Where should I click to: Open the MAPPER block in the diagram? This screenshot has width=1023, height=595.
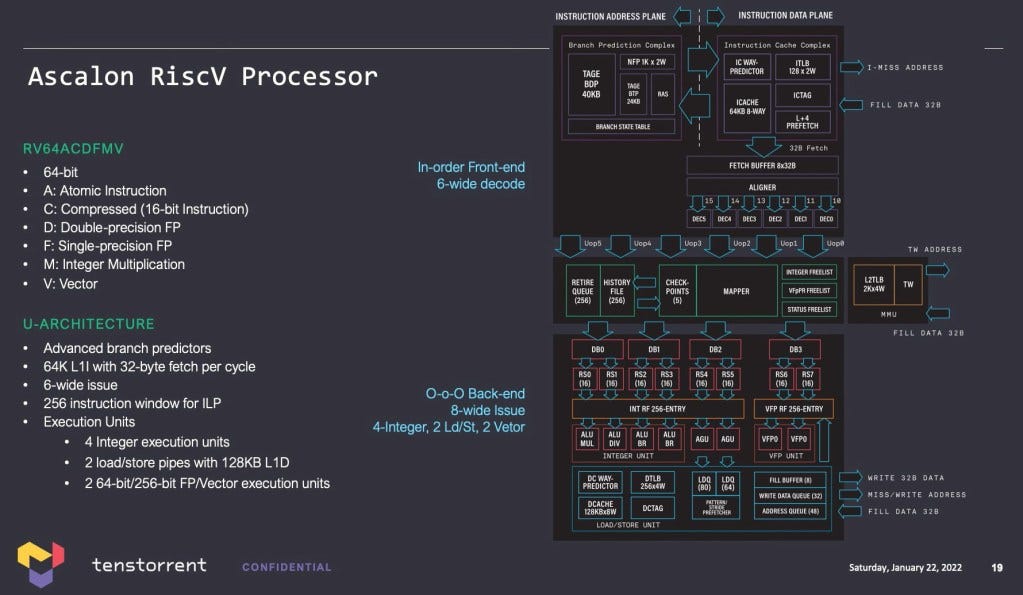pyautogui.click(x=737, y=290)
